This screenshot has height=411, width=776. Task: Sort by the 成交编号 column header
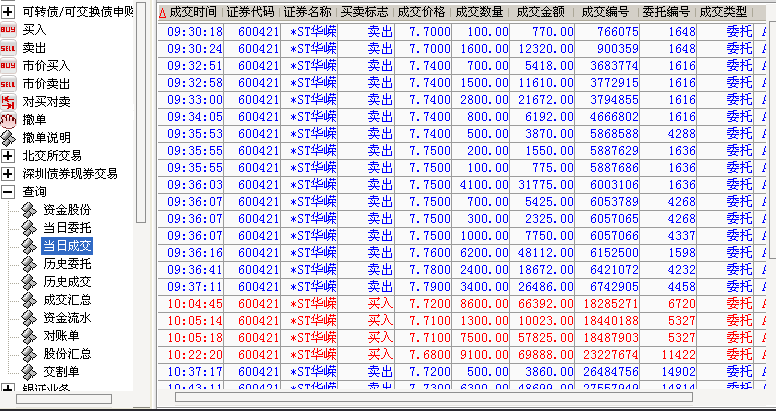pyautogui.click(x=606, y=12)
